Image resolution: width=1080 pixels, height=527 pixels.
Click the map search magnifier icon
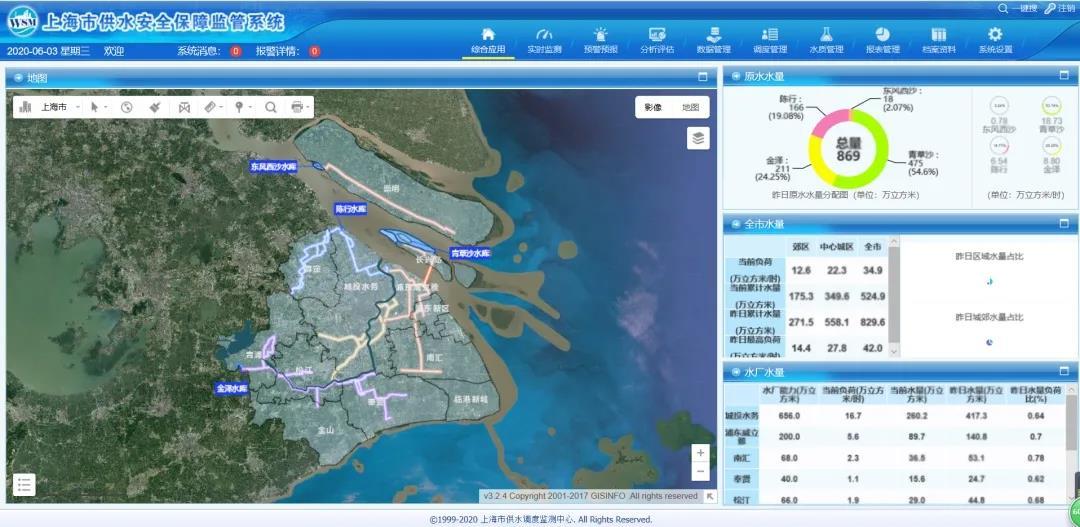(270, 107)
